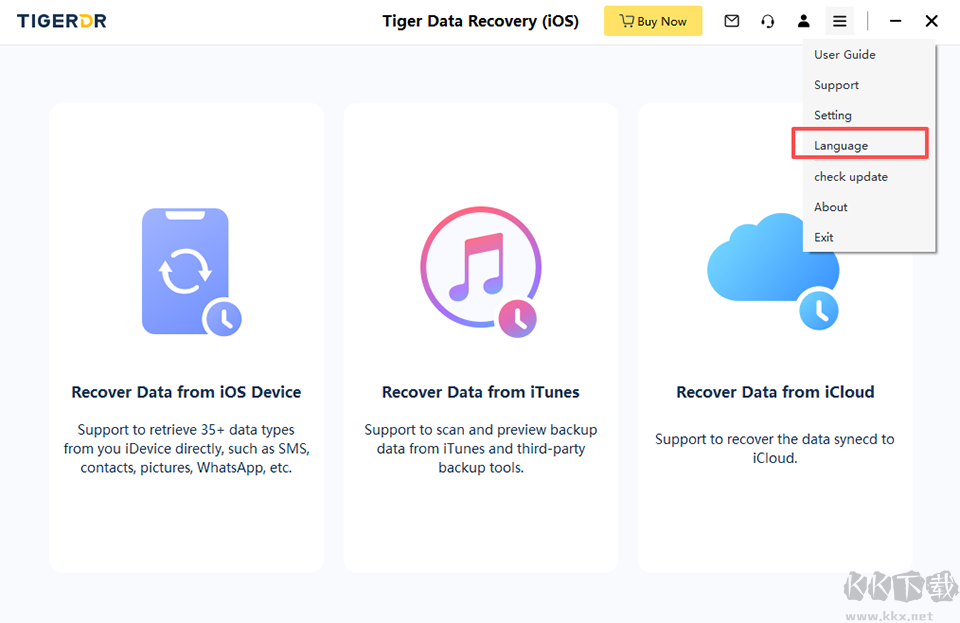Click the TIGERDR logo

pyautogui.click(x=61, y=21)
